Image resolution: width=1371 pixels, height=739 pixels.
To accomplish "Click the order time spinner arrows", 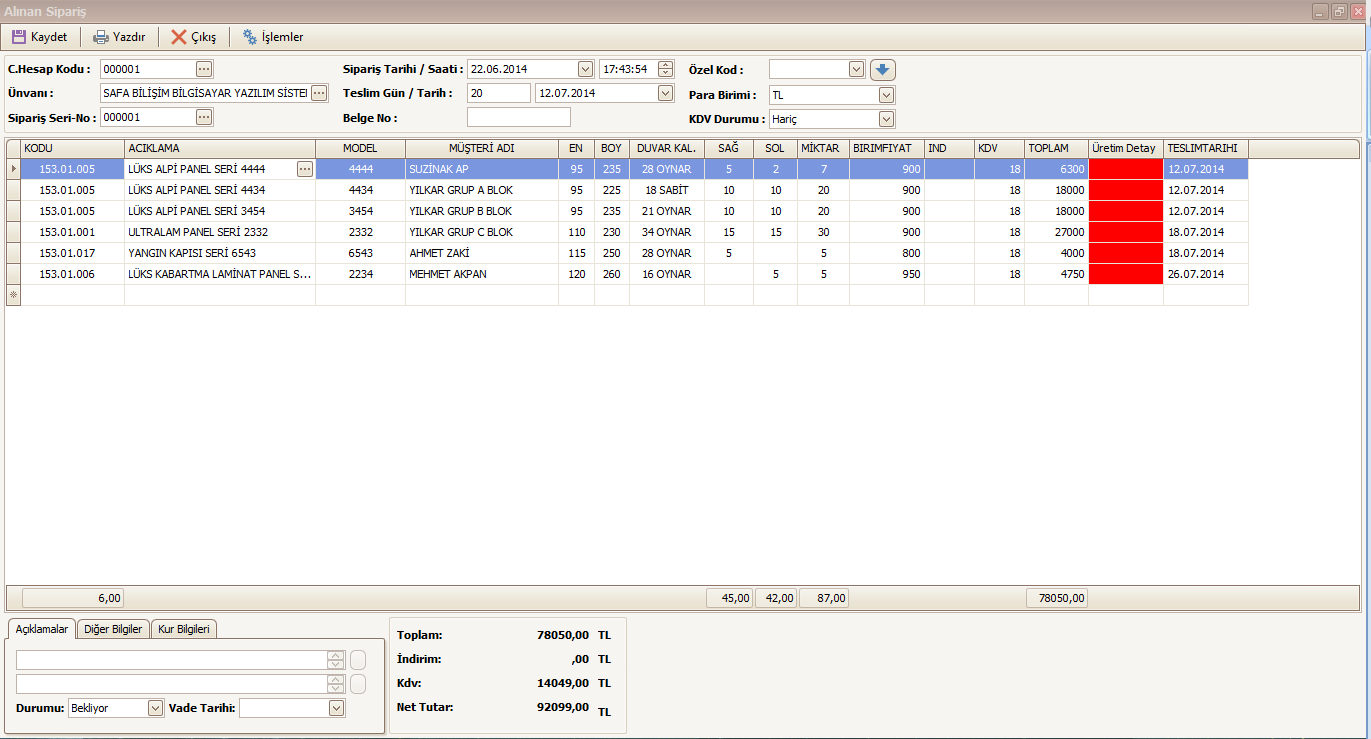I will click(666, 69).
